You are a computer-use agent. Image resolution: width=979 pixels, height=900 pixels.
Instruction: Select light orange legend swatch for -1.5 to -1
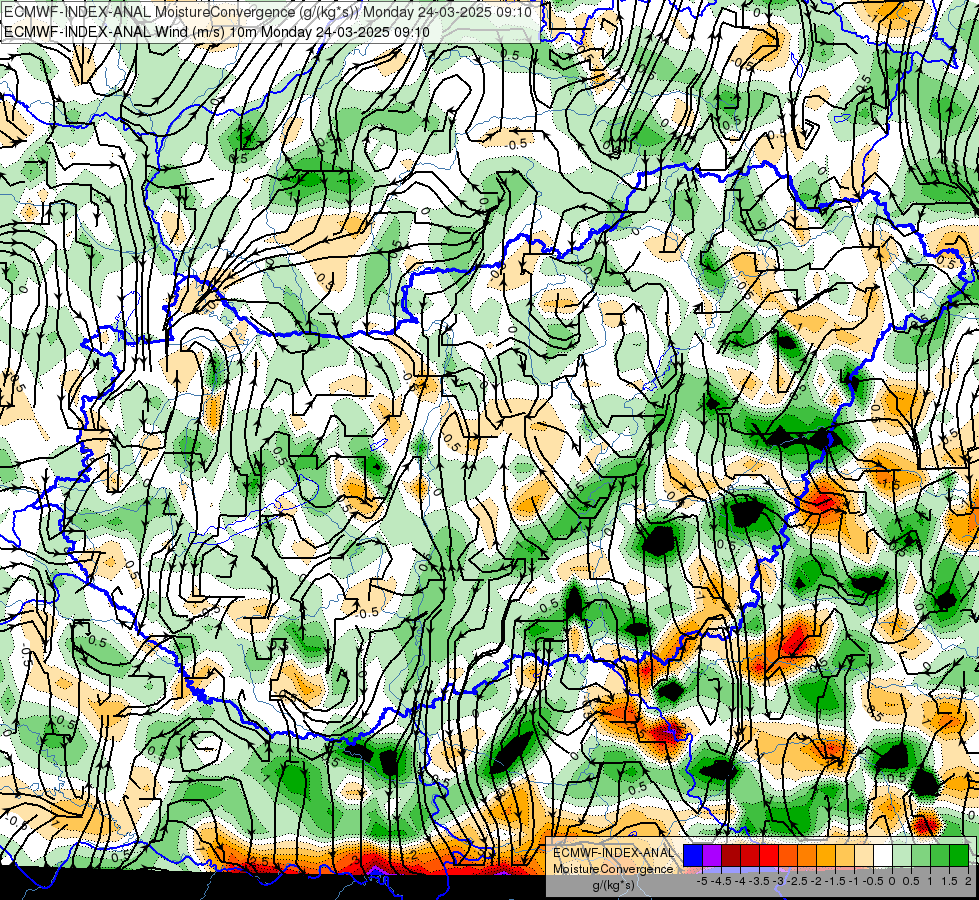845,855
